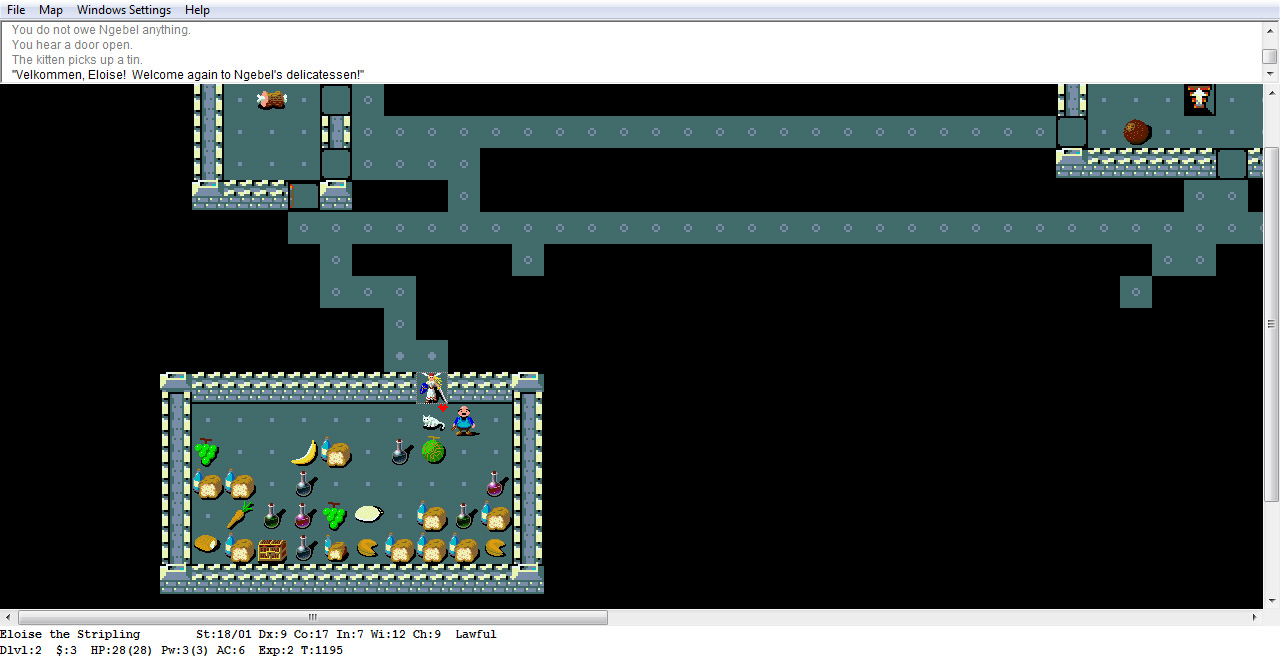Click the upward staircase tile
This screenshot has width=1280, height=658.
[1199, 98]
